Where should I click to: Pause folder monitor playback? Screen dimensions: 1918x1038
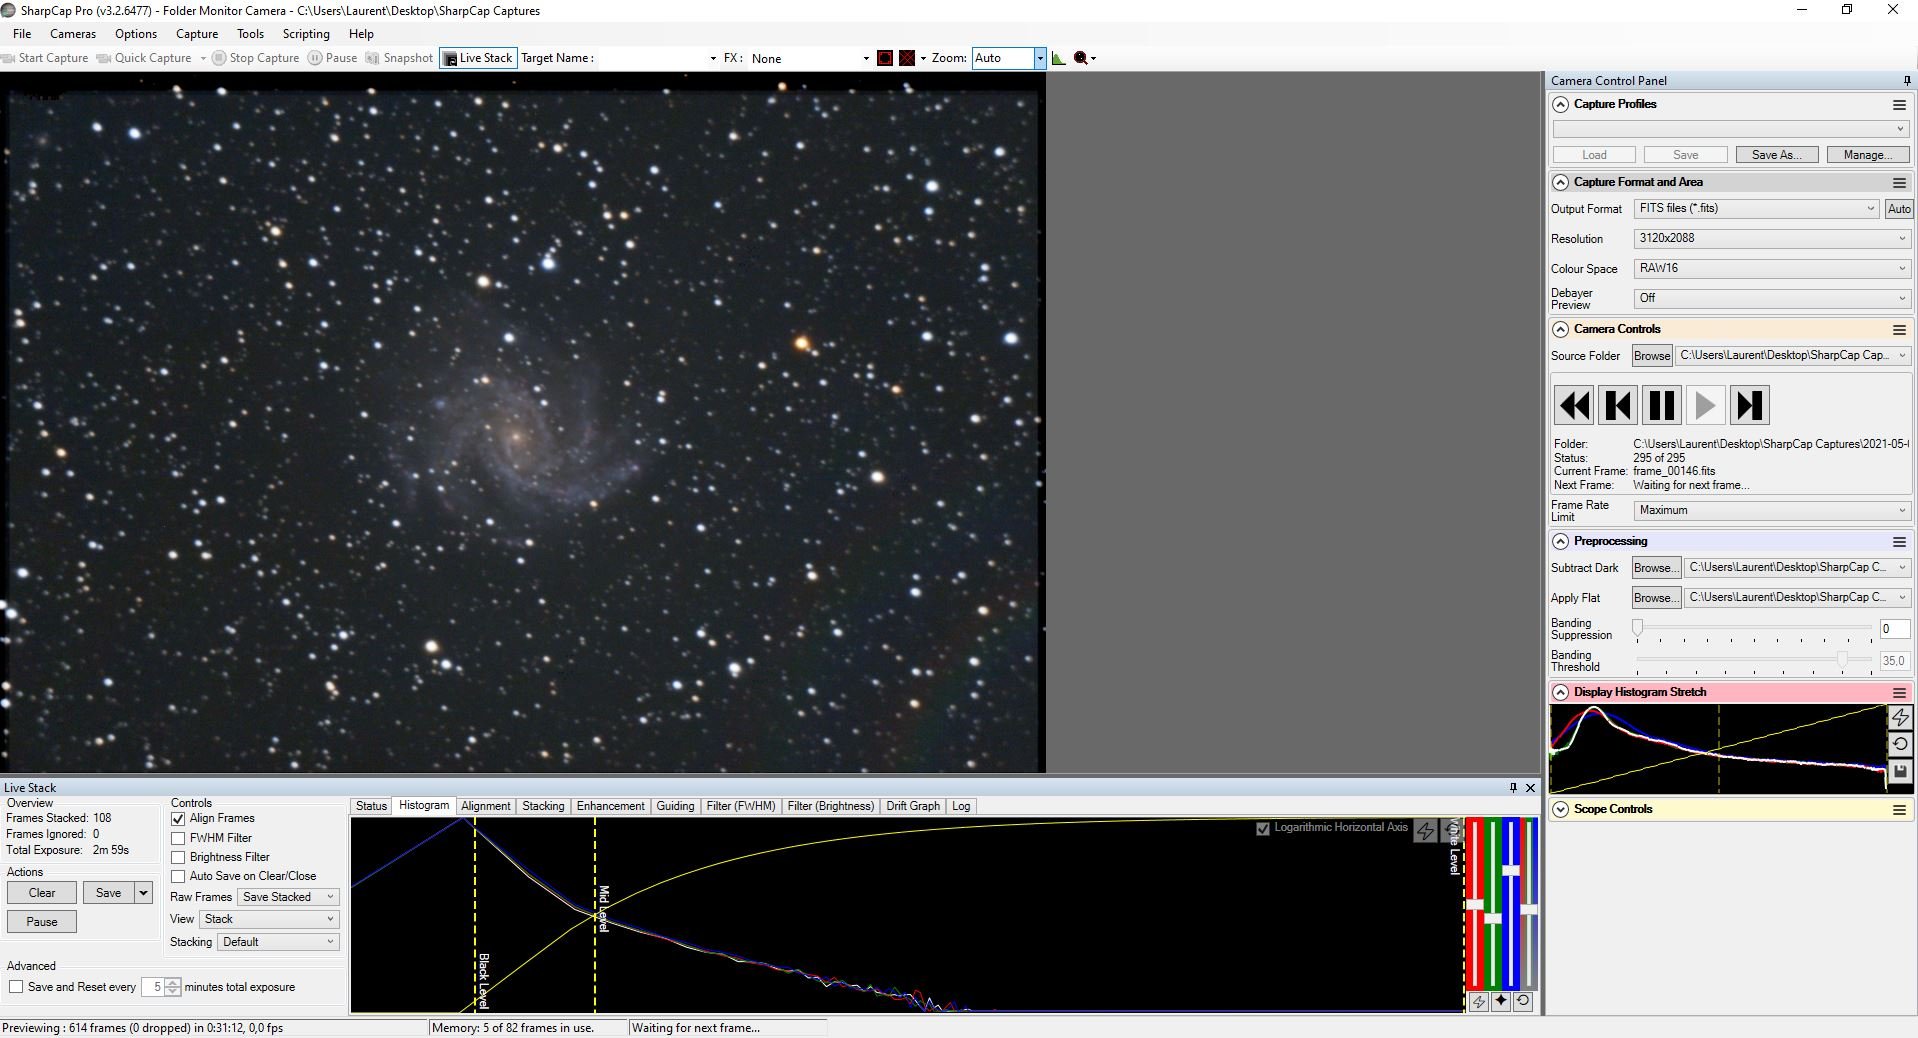coord(1662,406)
